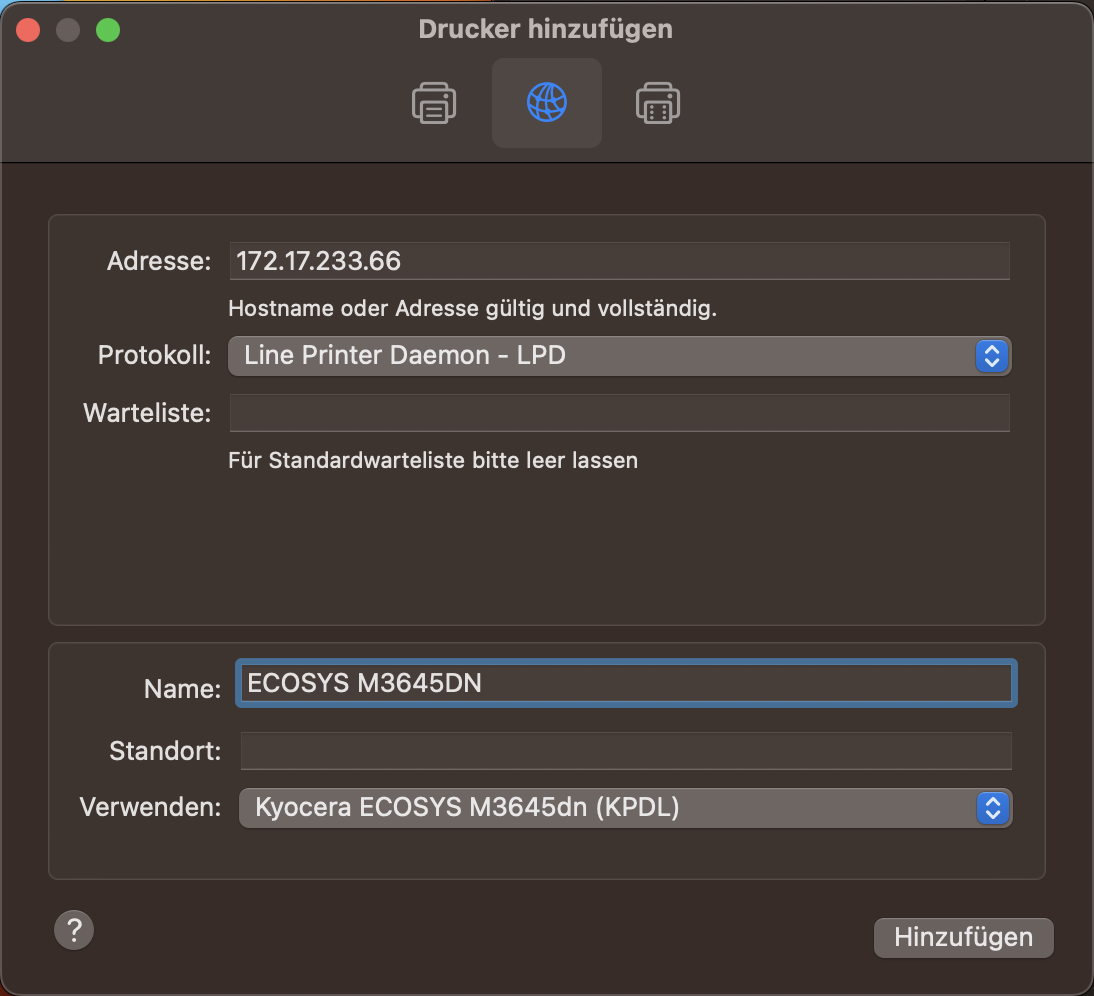Focus the empty Warteliste input field
Image resolution: width=1094 pixels, height=996 pixels.
pyautogui.click(x=619, y=413)
